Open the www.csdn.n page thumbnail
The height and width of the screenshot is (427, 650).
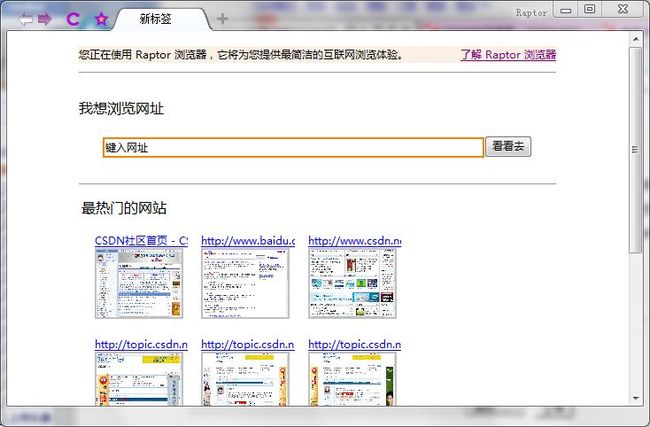tap(352, 284)
